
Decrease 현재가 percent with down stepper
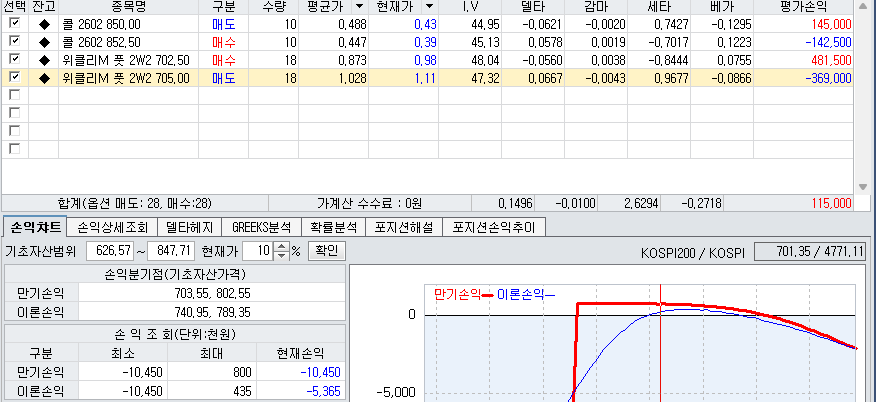[x=282, y=255]
